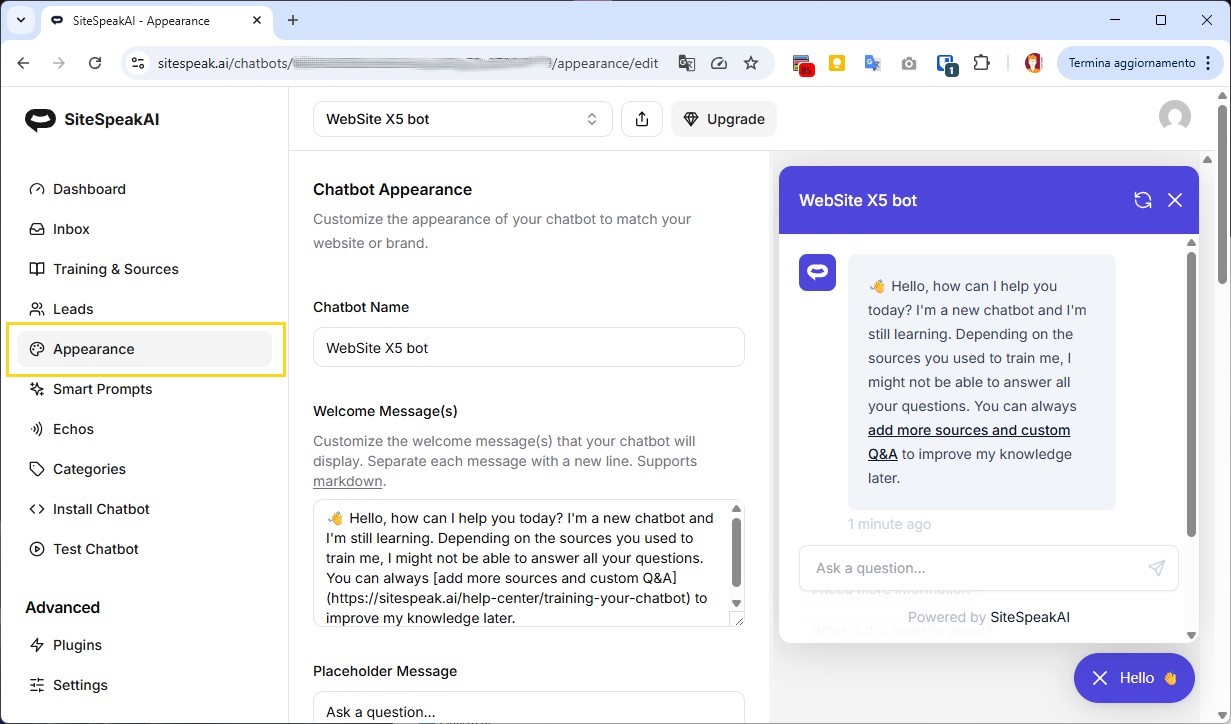
Task: Select Appearance in the sidebar
Action: tap(144, 349)
